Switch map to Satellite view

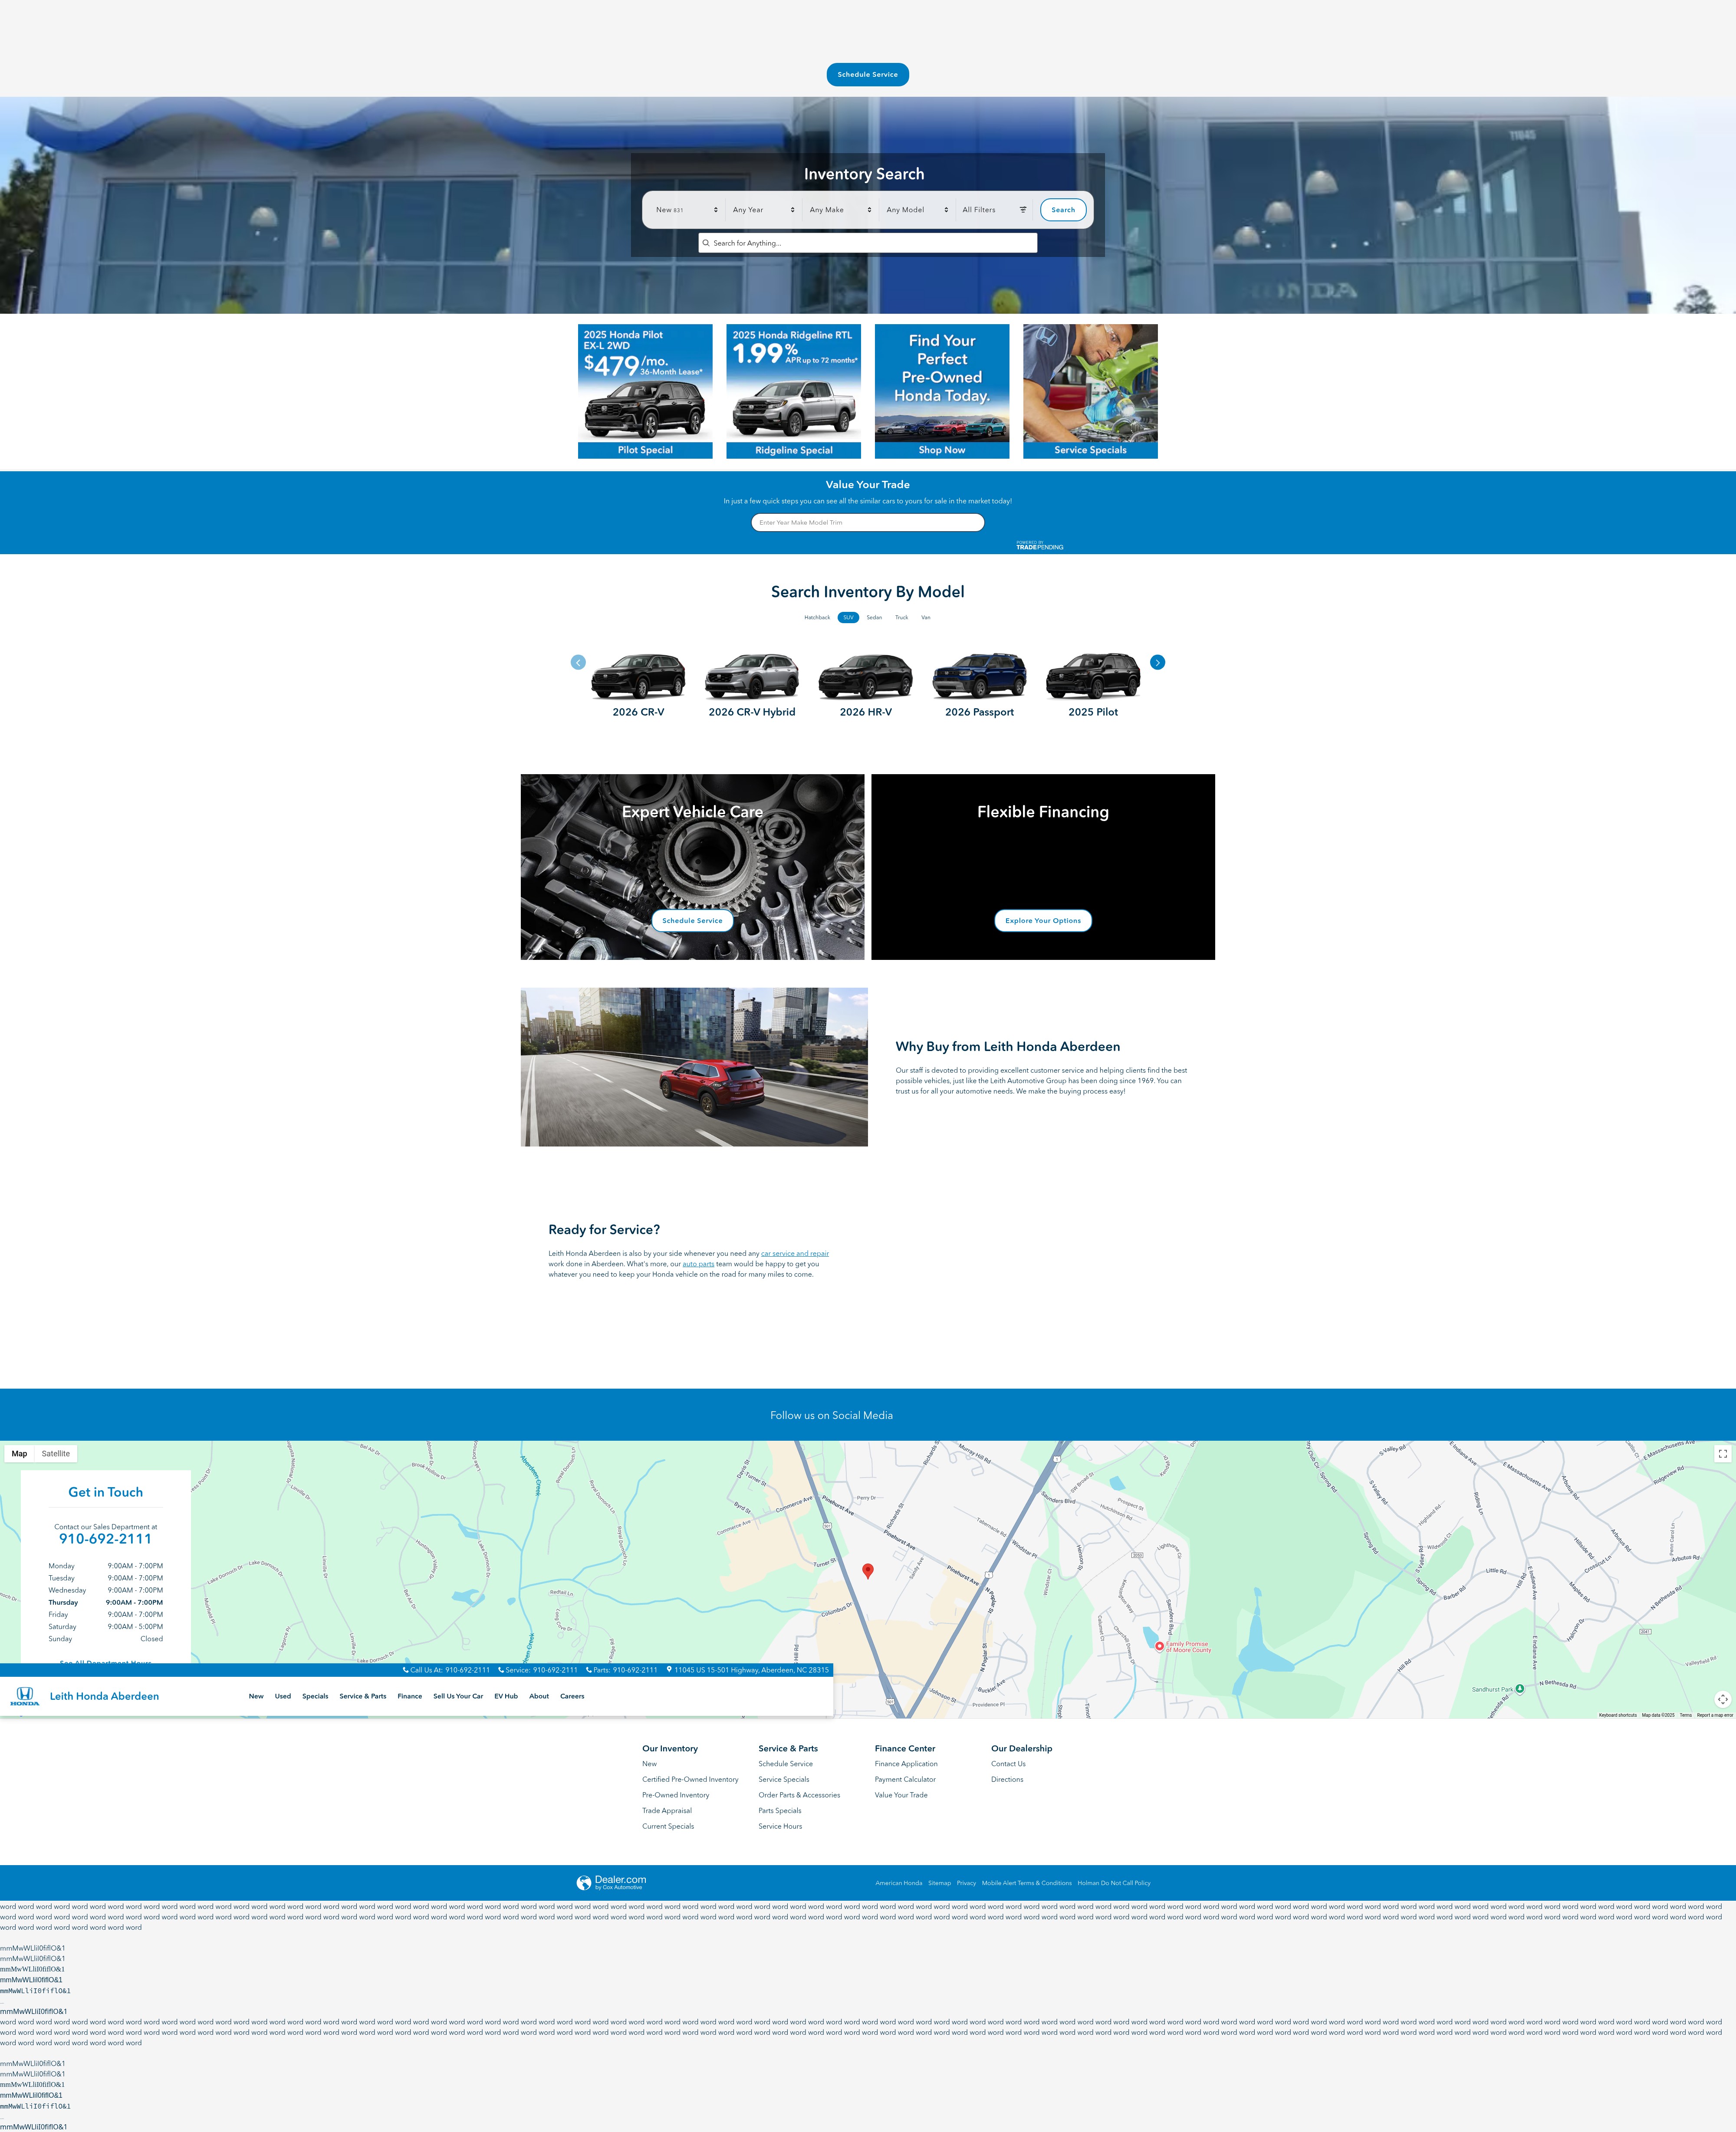(56, 1454)
